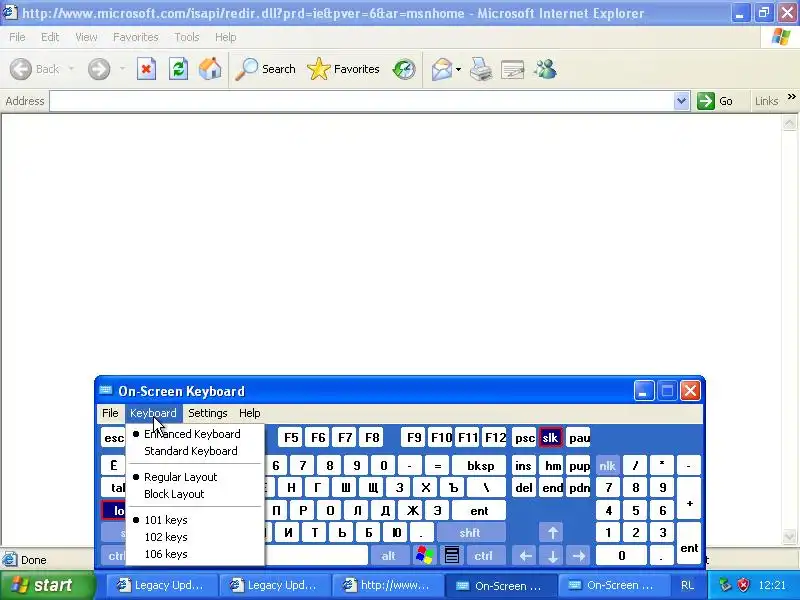Open the File menu in Internet Explorer
The width and height of the screenshot is (800, 600).
point(17,37)
